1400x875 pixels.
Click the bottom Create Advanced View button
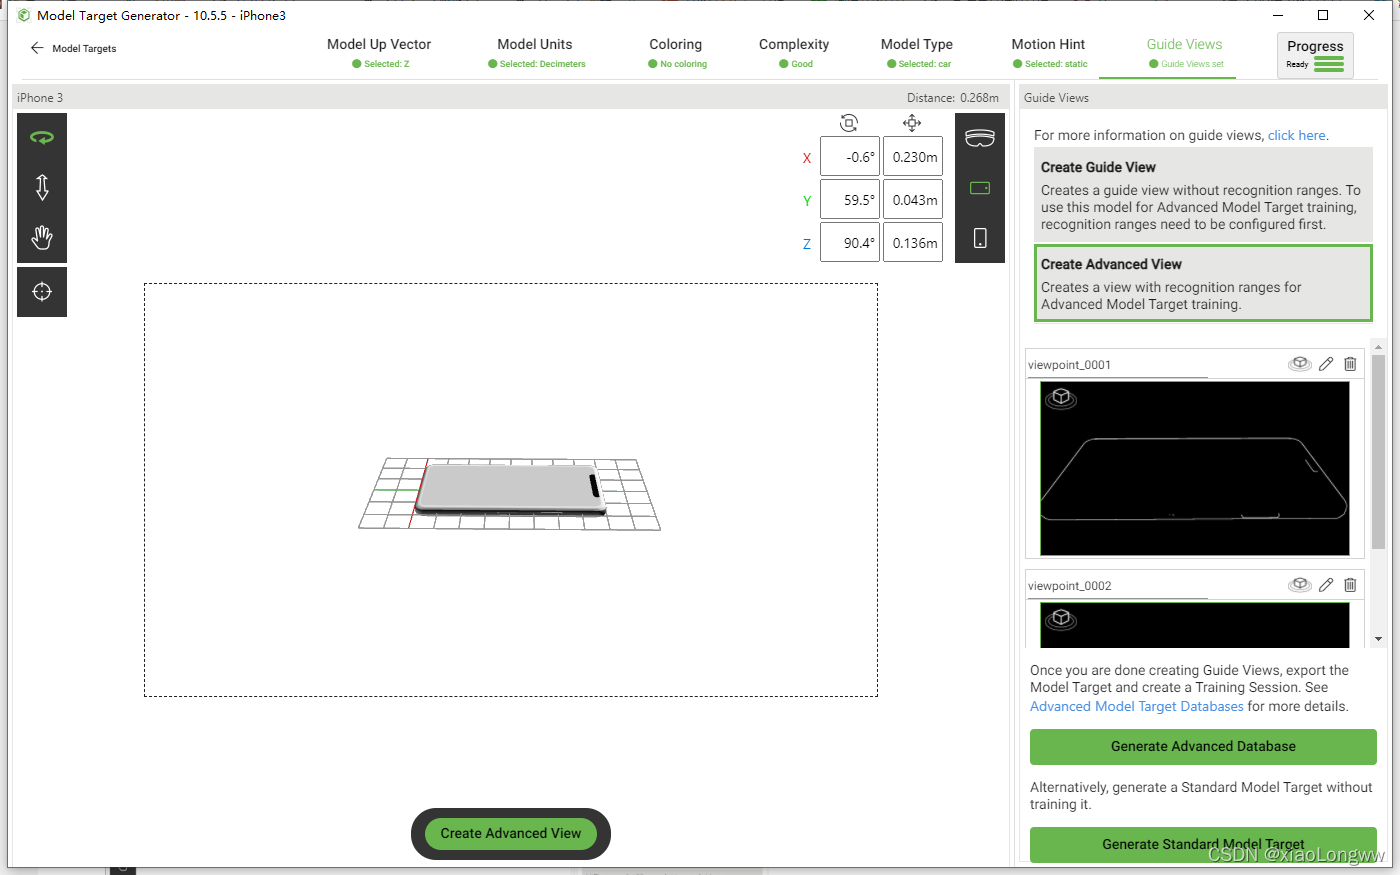tap(511, 833)
